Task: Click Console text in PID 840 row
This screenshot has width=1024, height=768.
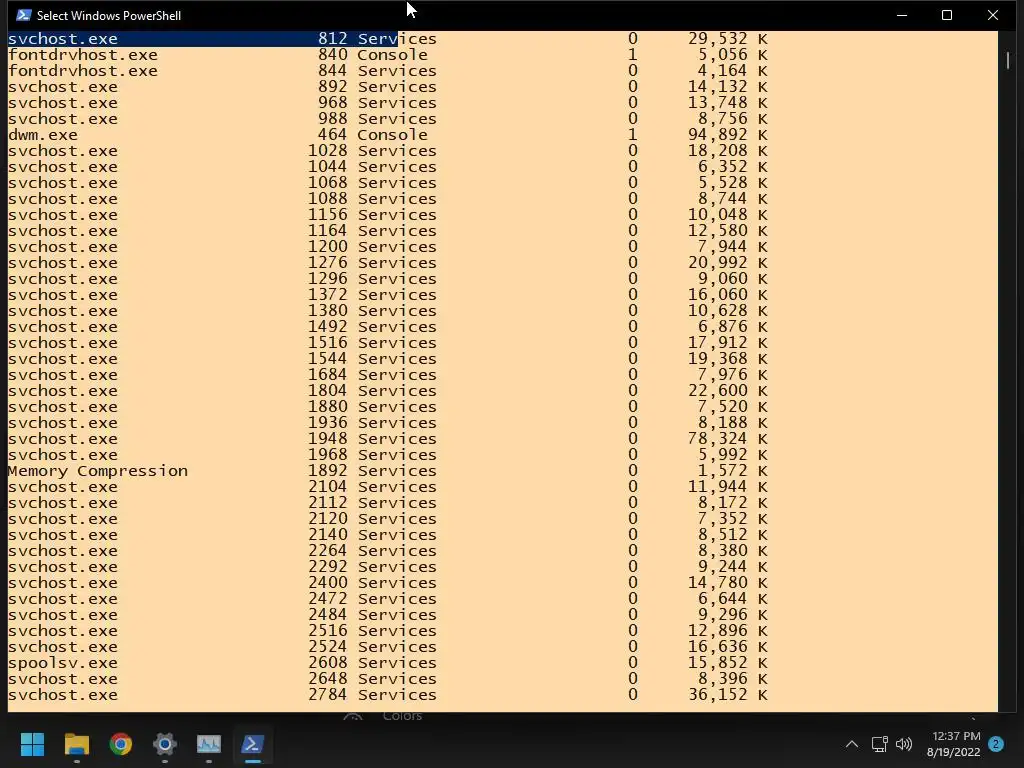Action: coord(392,55)
